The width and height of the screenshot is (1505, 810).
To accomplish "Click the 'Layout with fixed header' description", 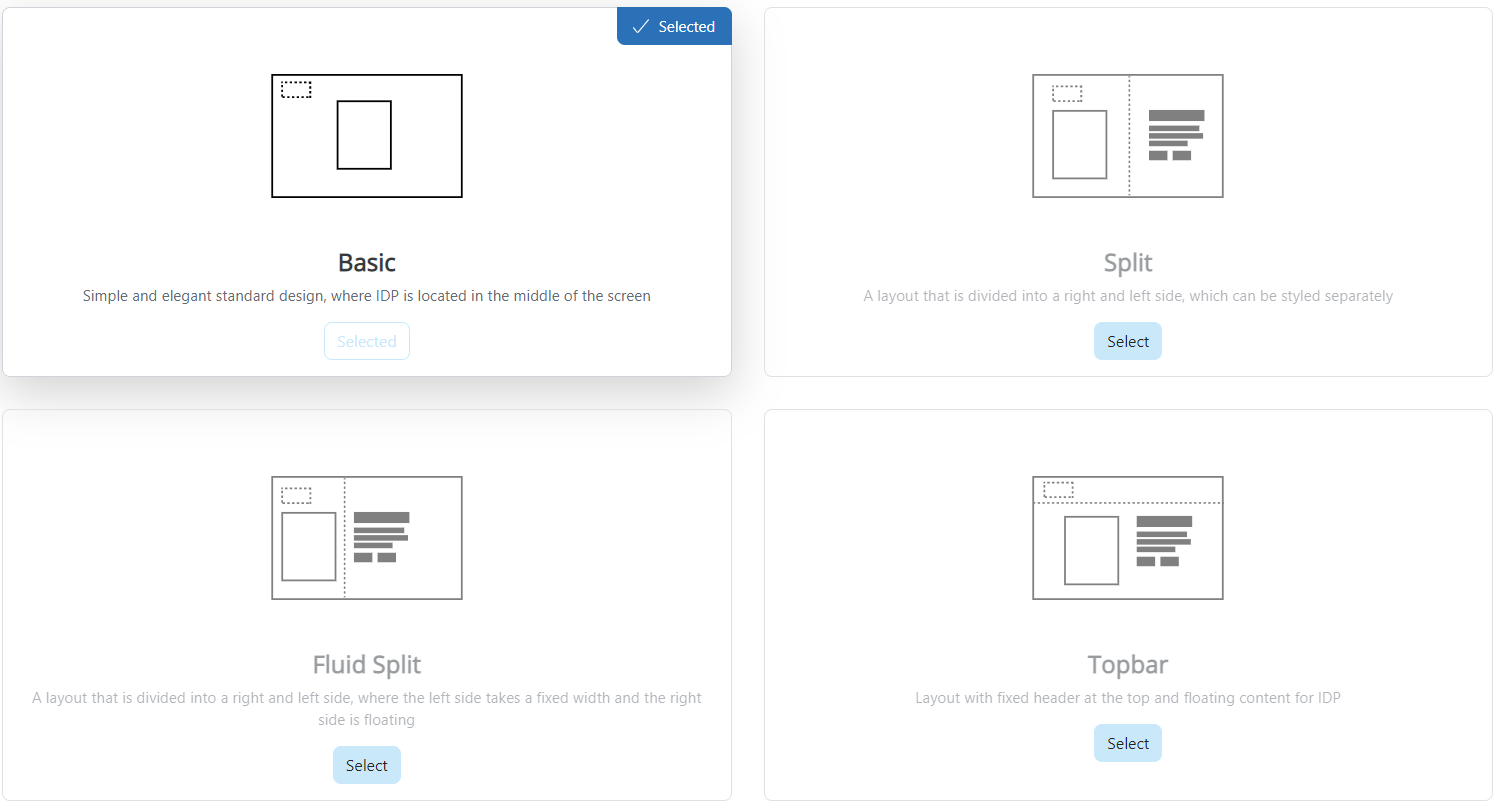I will [x=1128, y=698].
